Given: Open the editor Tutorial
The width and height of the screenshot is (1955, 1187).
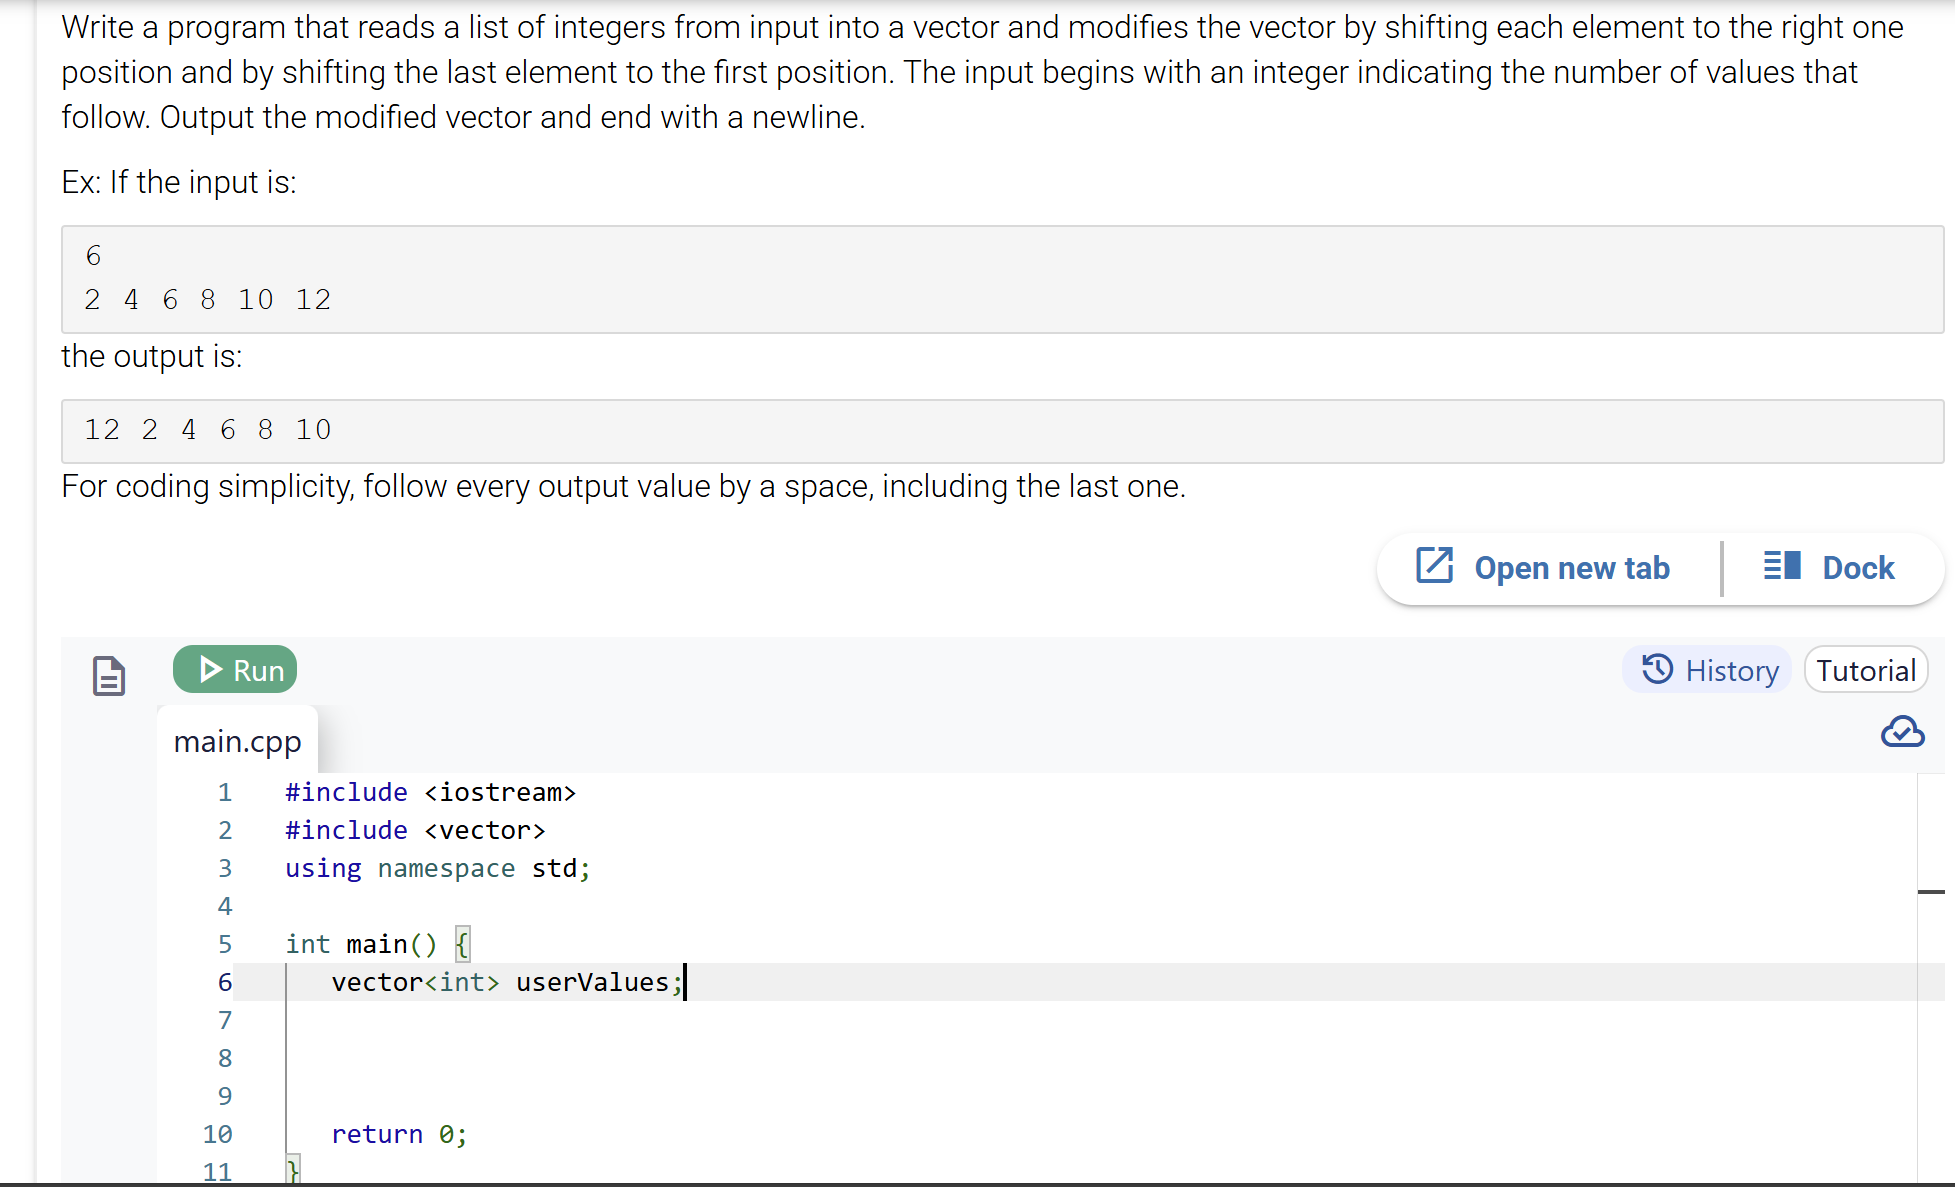Looking at the screenshot, I should pyautogui.click(x=1865, y=669).
